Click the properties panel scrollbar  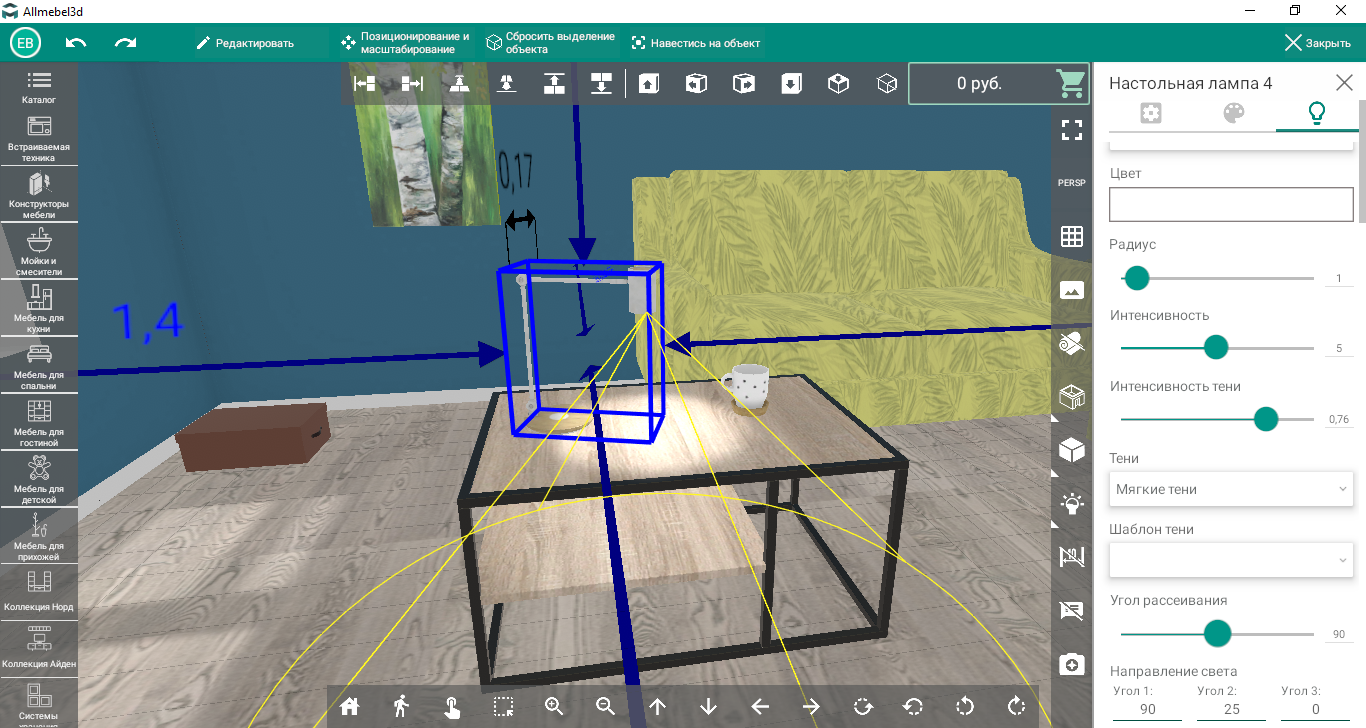tap(1361, 160)
